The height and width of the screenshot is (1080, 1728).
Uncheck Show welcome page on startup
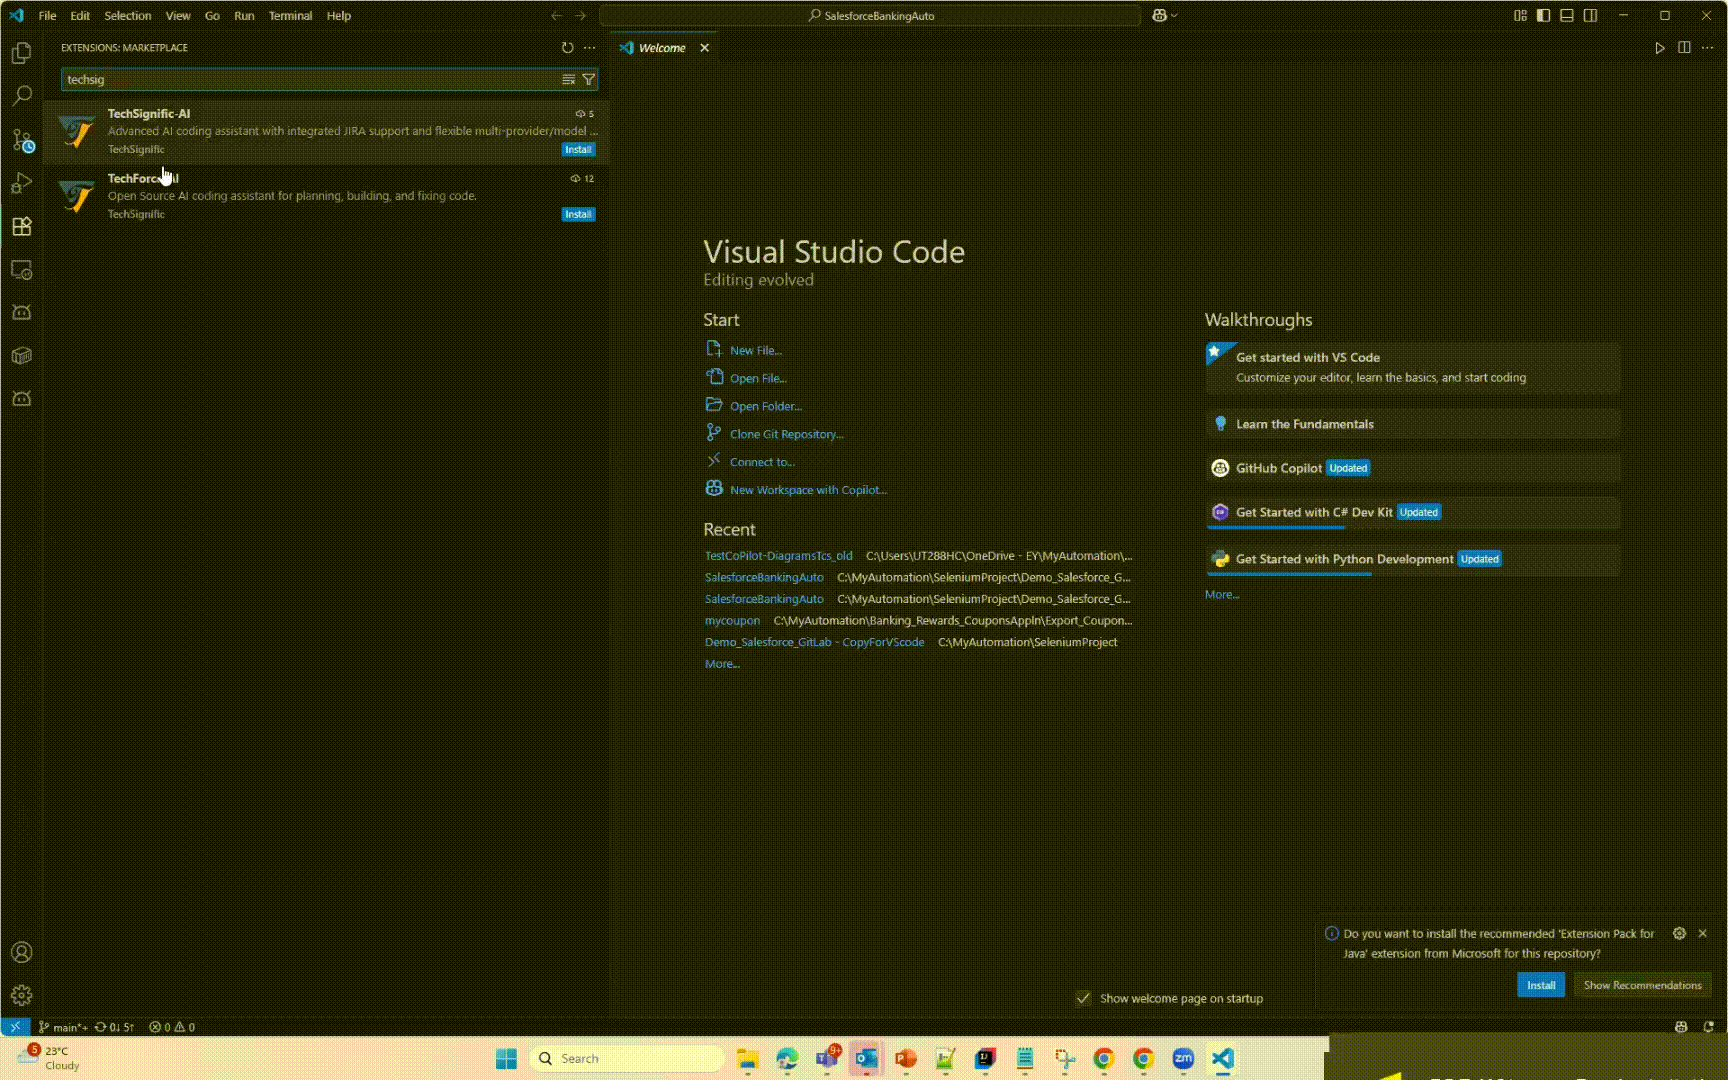point(1083,998)
